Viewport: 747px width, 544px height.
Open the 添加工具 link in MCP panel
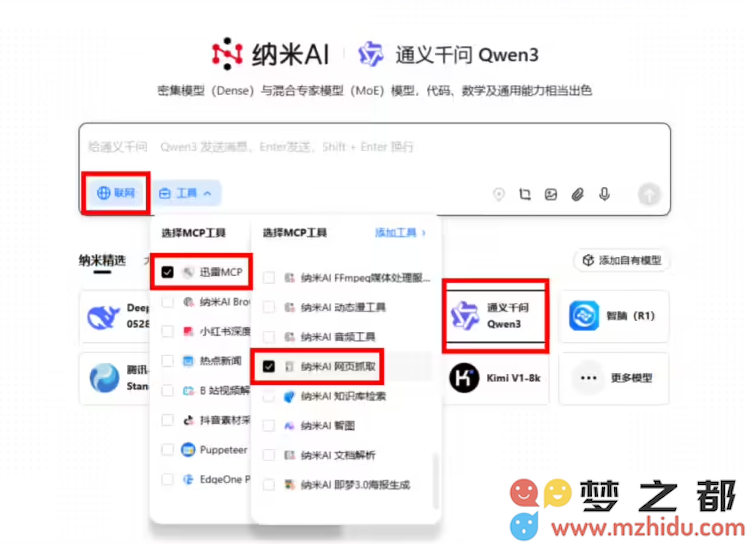400,232
